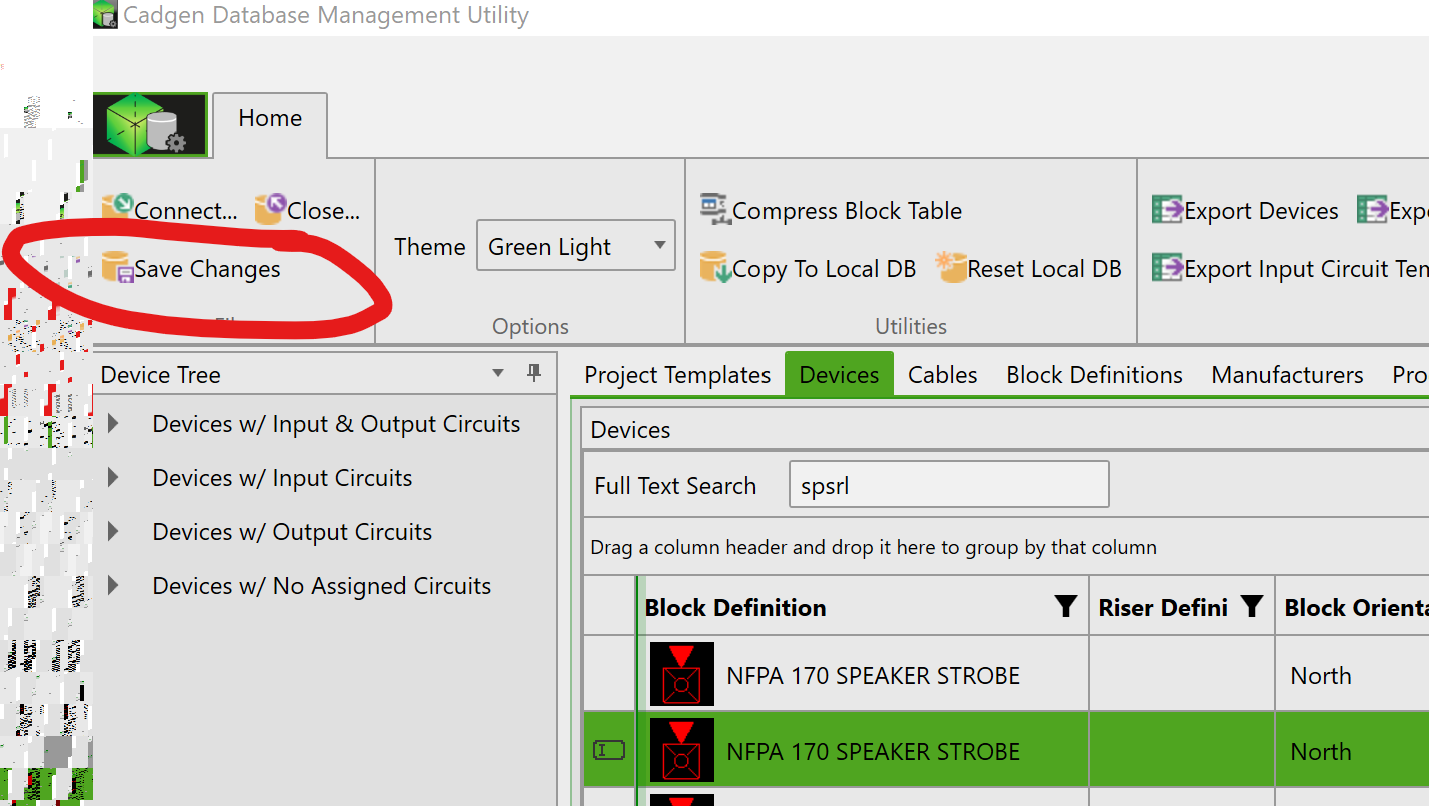Switch to the Manufacturers tab
The height and width of the screenshot is (806, 1429).
coord(1287,375)
